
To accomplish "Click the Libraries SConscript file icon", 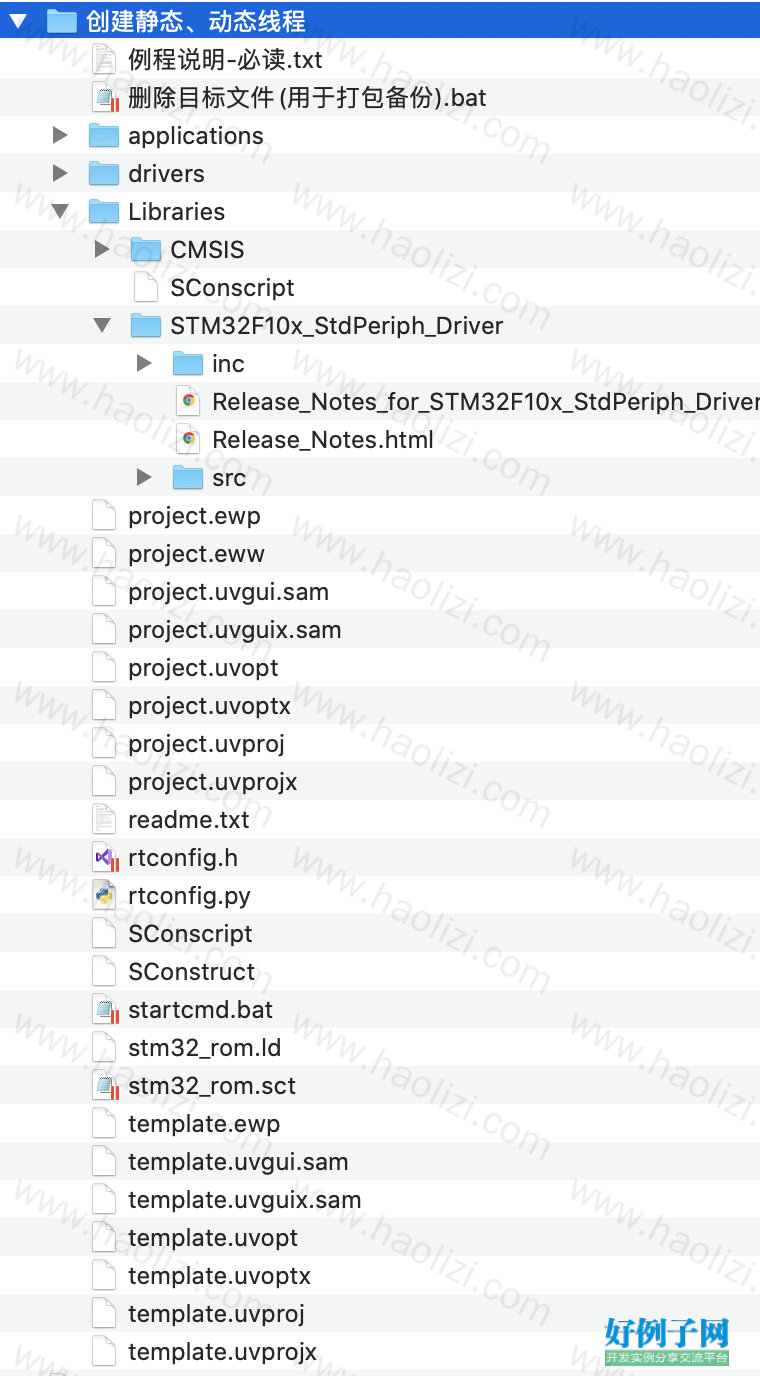I will [146, 287].
